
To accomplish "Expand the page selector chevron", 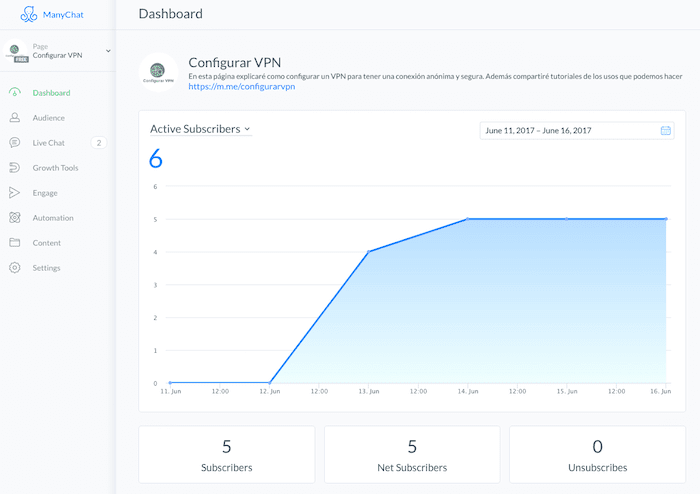I will (108, 51).
